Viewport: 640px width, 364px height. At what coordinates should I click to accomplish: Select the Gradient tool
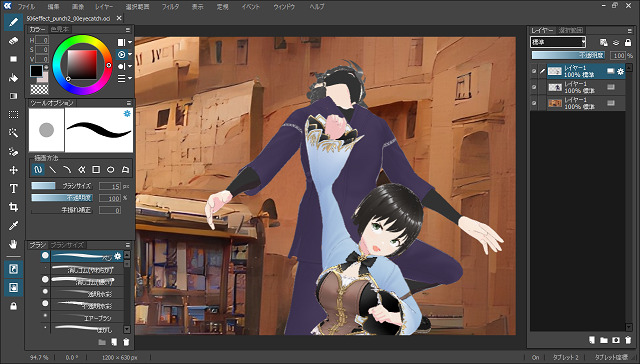(13, 96)
